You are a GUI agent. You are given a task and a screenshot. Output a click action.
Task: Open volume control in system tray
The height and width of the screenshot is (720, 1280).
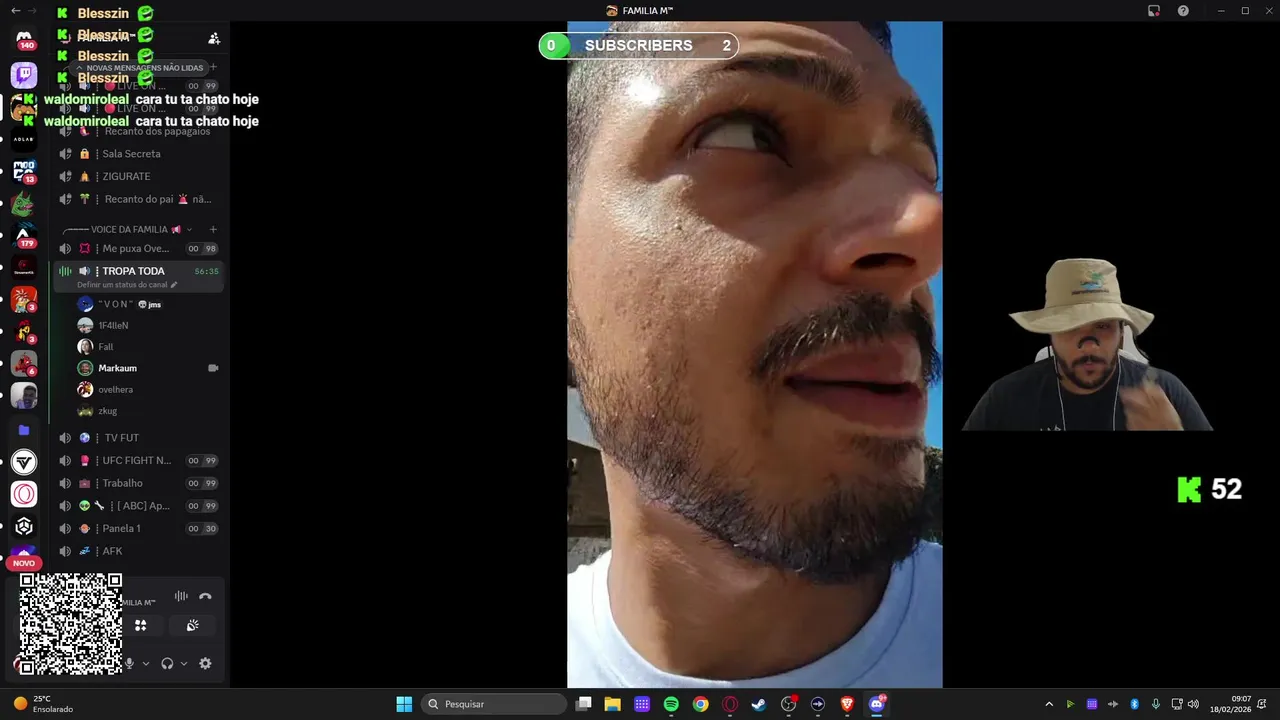[x=1193, y=704]
